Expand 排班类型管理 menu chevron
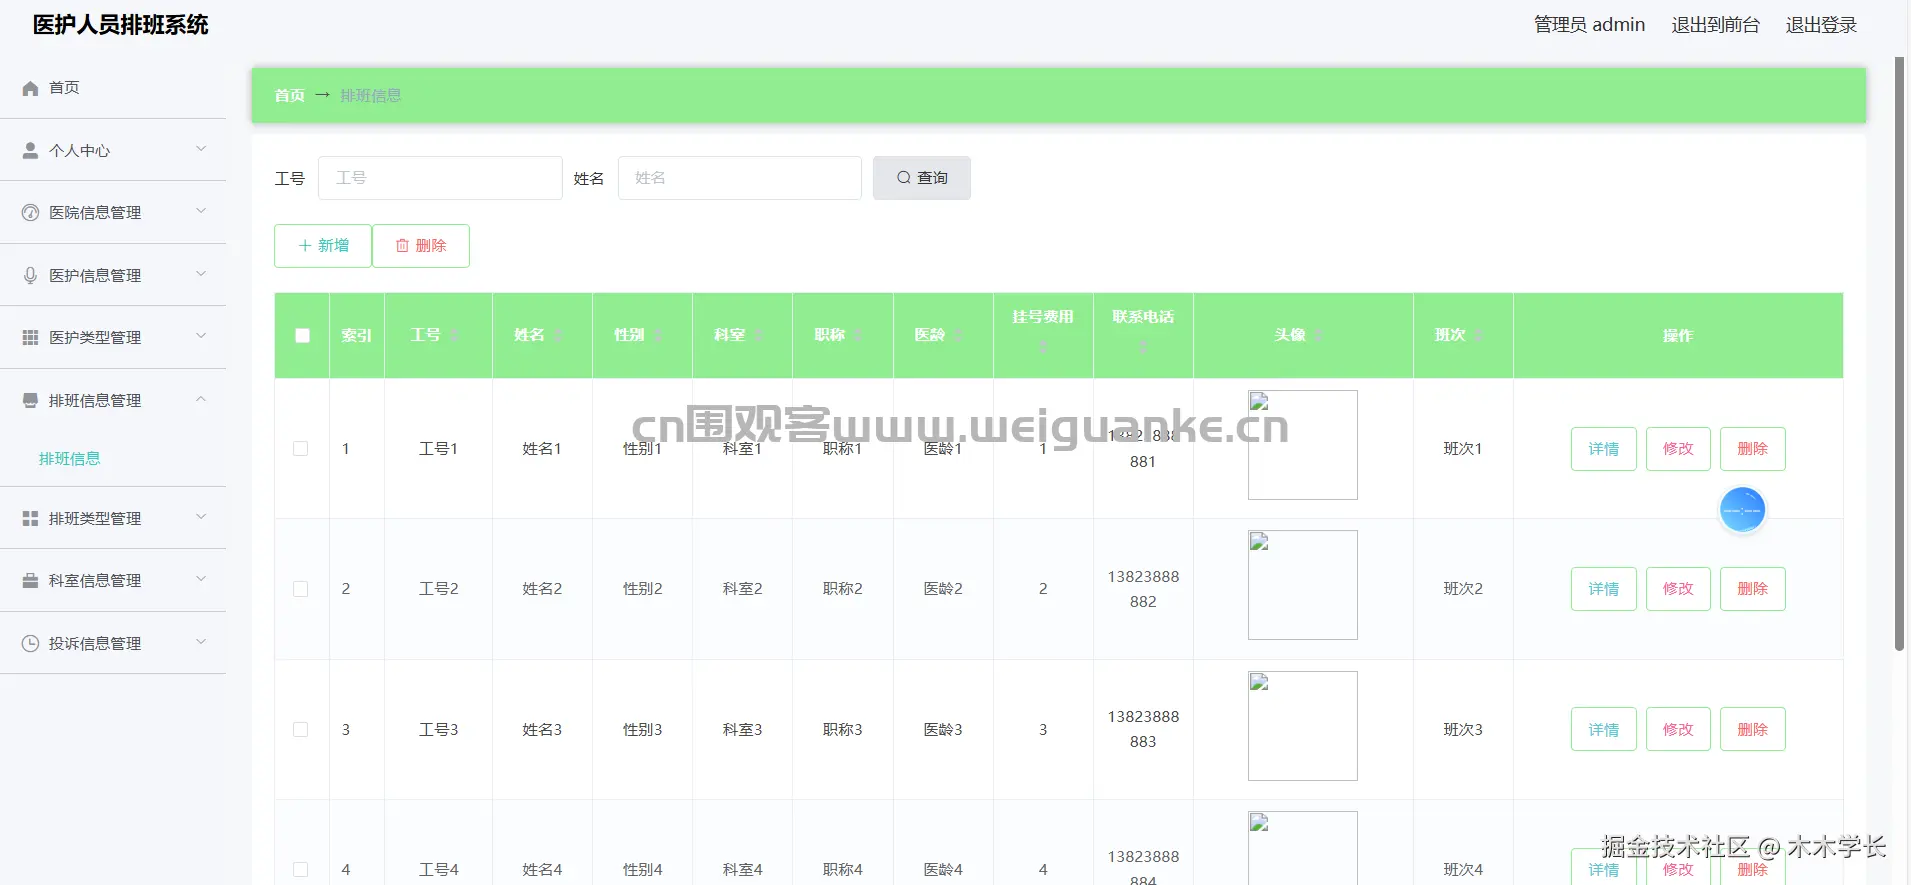Image resolution: width=1911 pixels, height=885 pixels. [x=201, y=517]
